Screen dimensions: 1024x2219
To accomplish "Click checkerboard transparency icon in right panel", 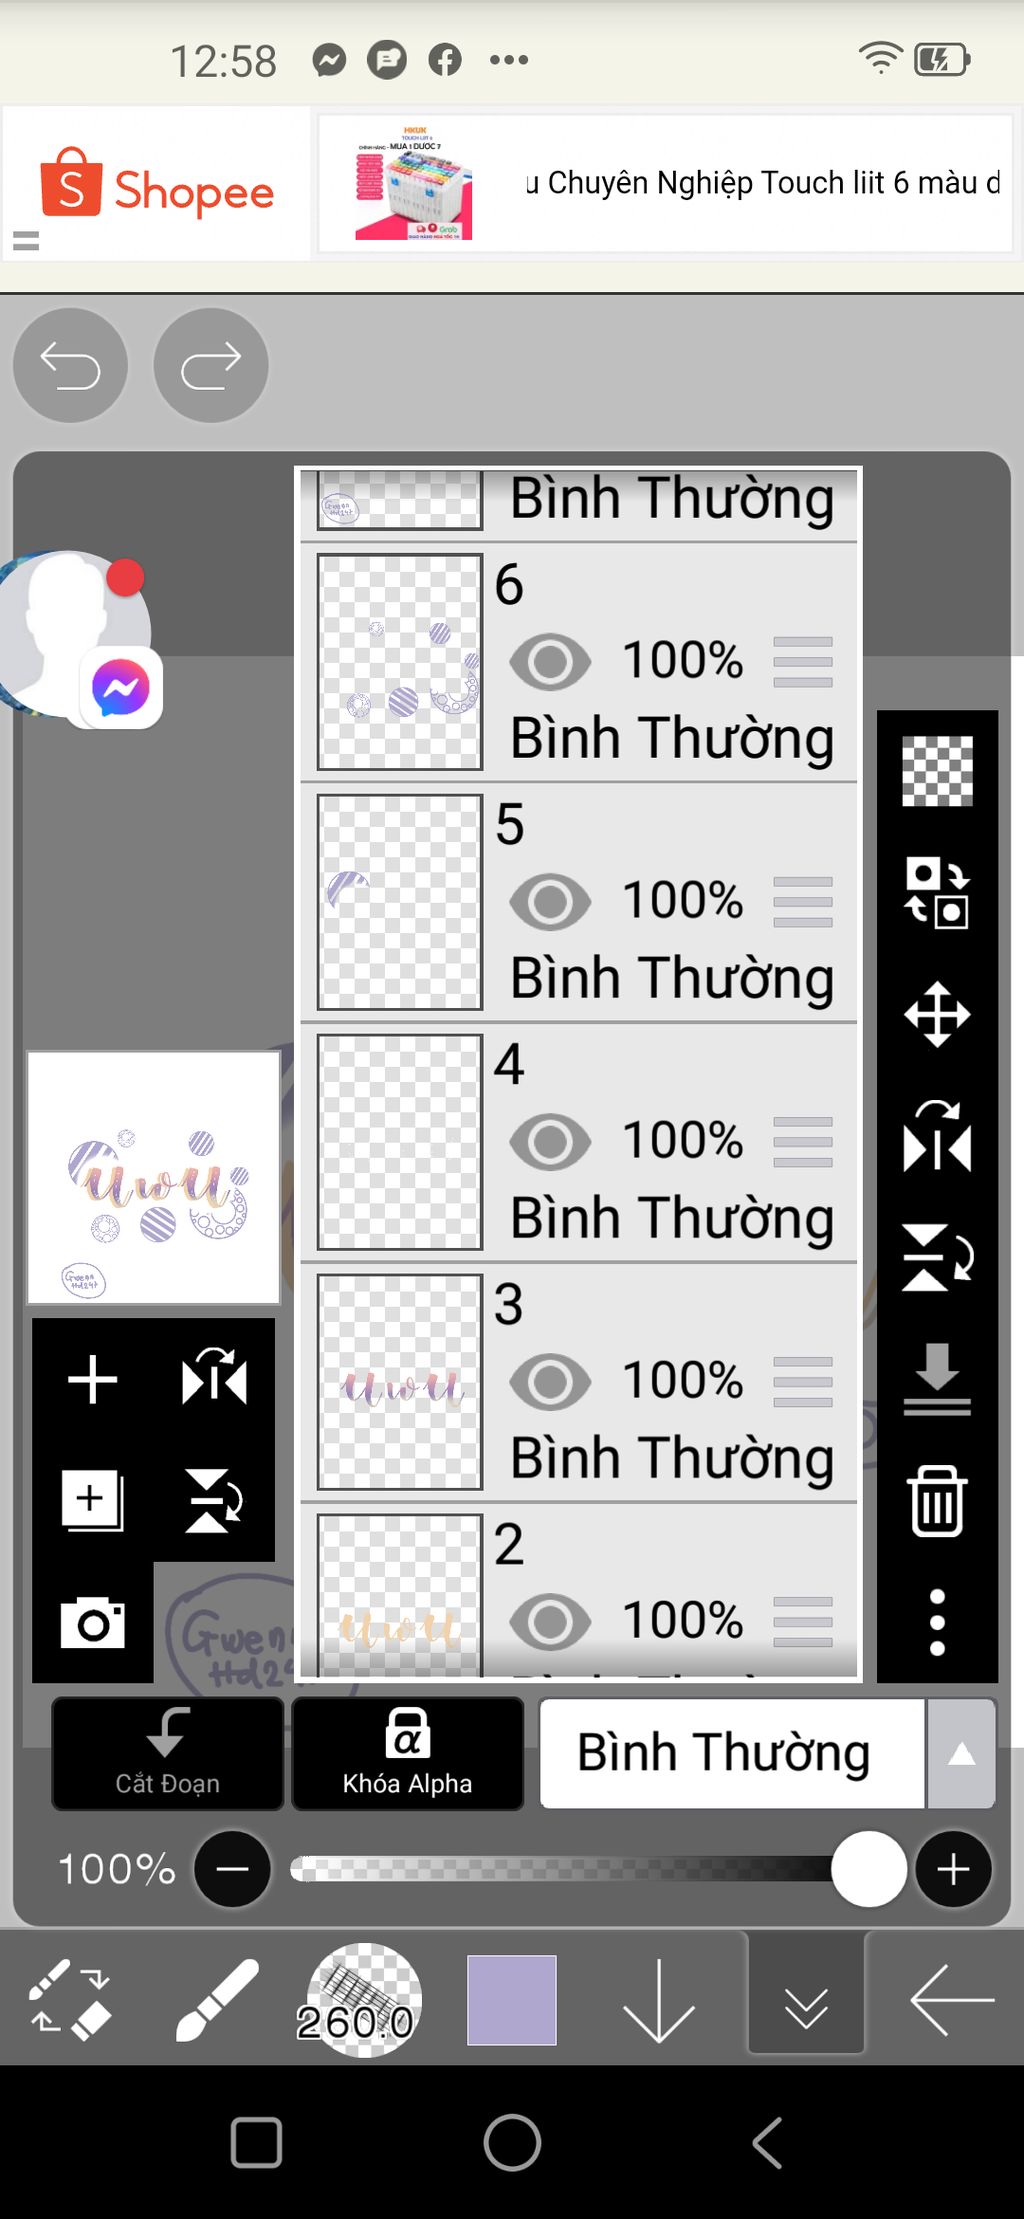I will click(937, 771).
